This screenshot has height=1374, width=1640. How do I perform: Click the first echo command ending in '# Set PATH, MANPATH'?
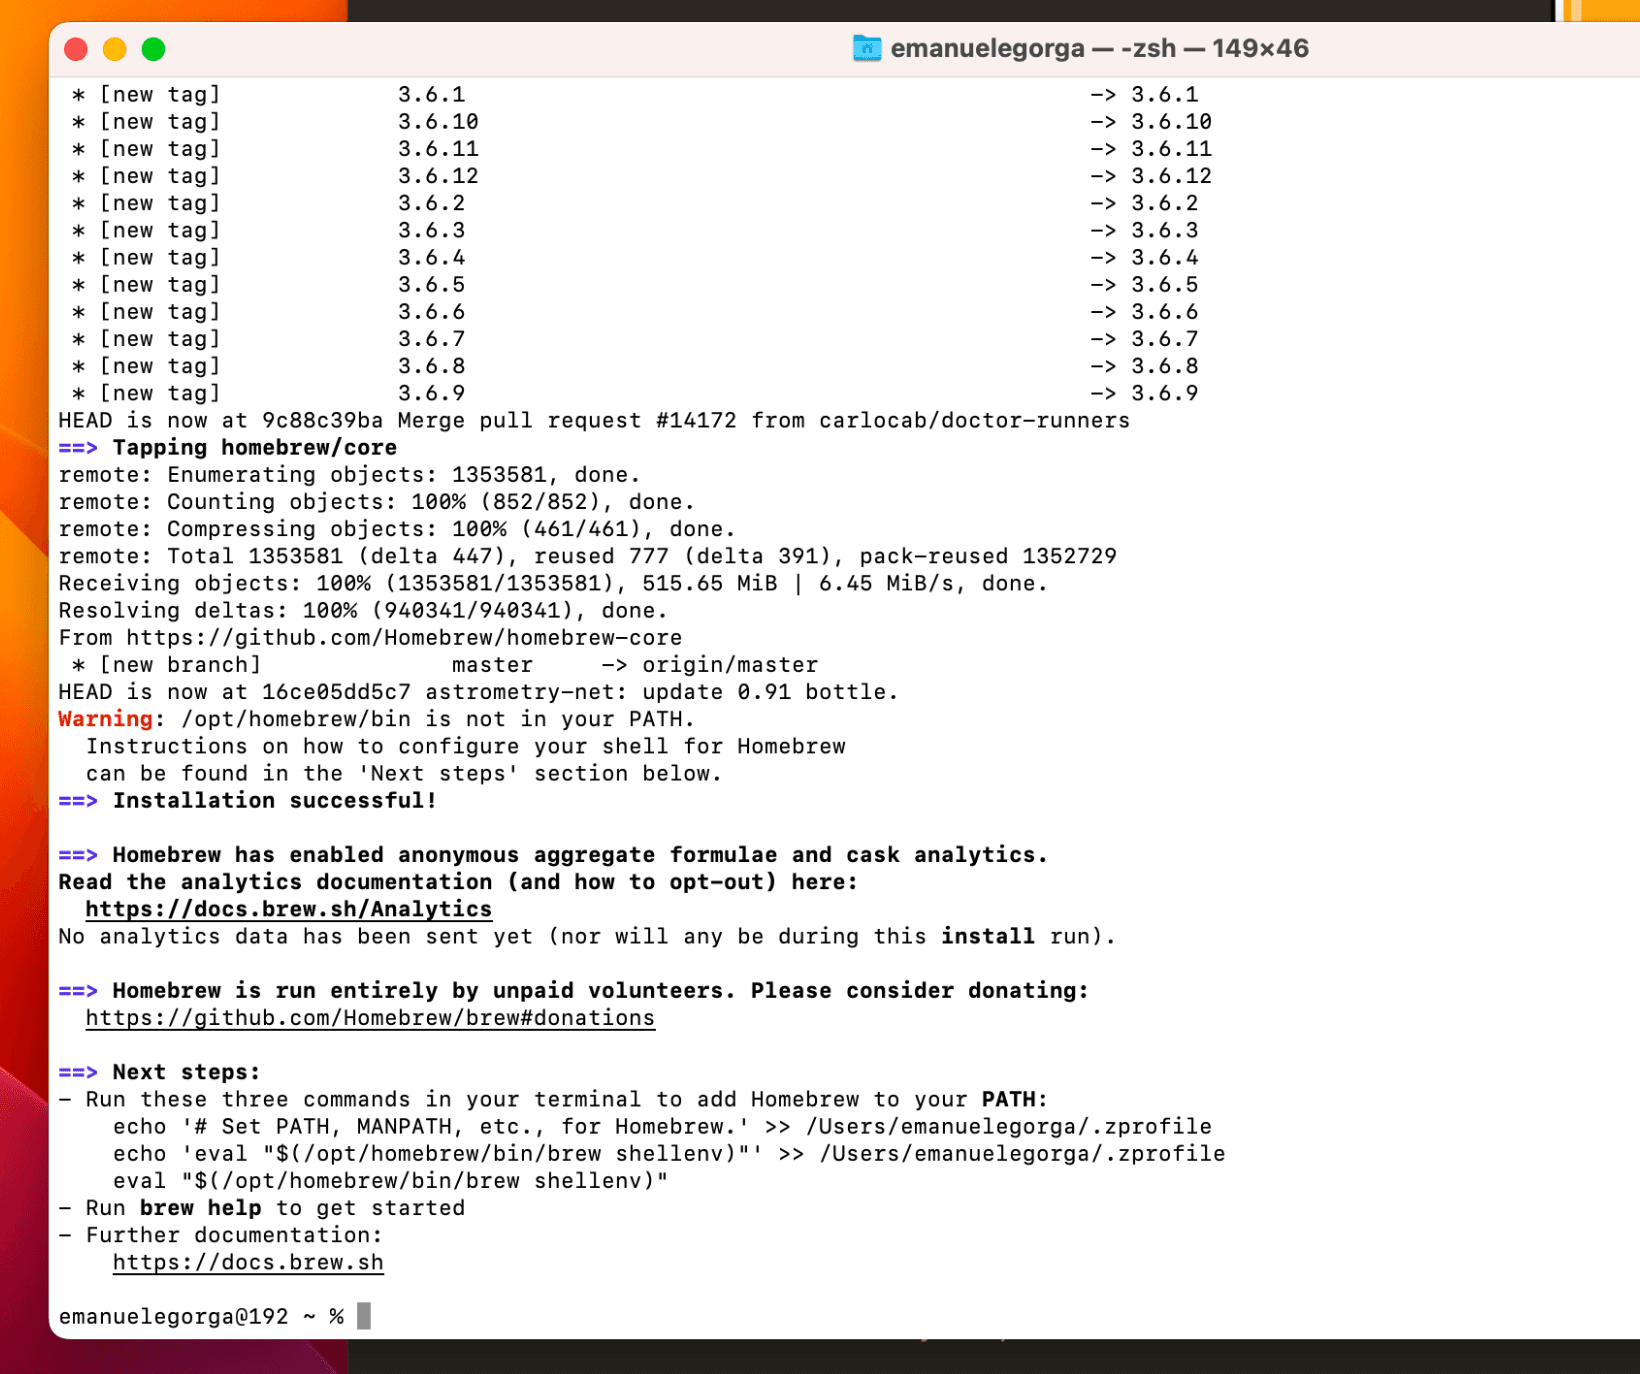[662, 1127]
